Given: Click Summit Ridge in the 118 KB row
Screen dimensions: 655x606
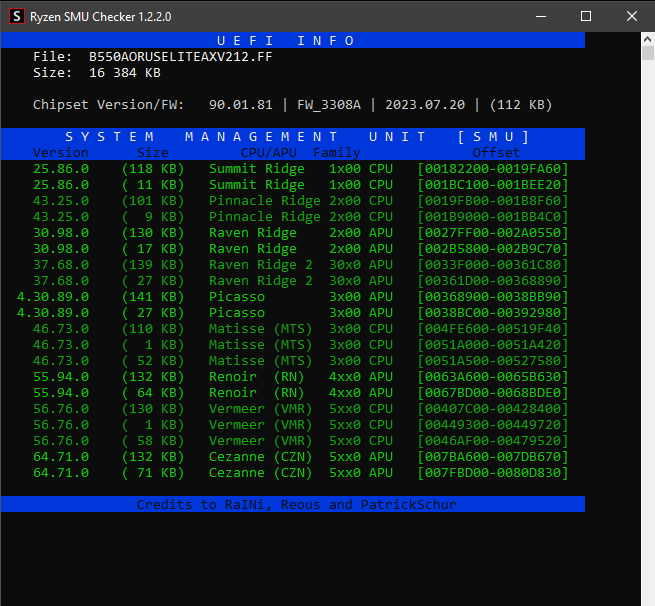Looking at the screenshot, I should pyautogui.click(x=257, y=169).
